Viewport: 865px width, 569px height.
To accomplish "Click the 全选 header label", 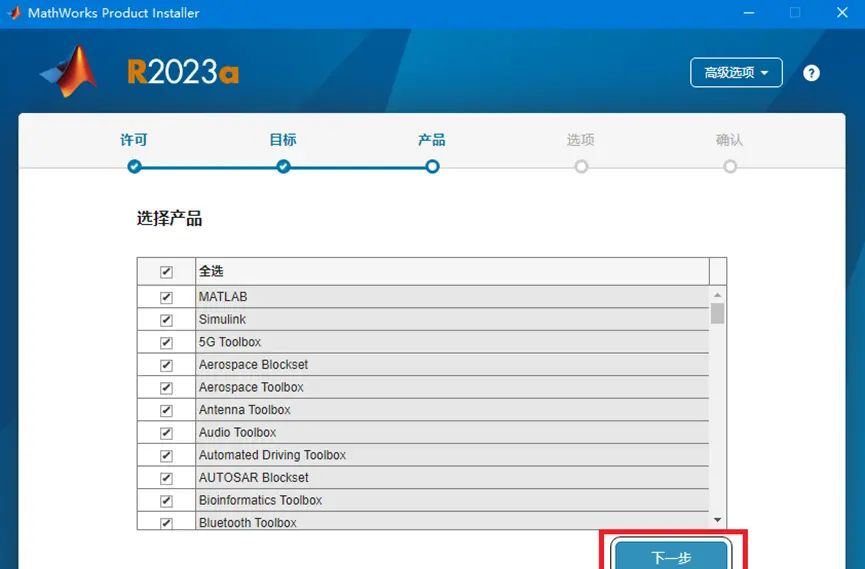I will 211,271.
